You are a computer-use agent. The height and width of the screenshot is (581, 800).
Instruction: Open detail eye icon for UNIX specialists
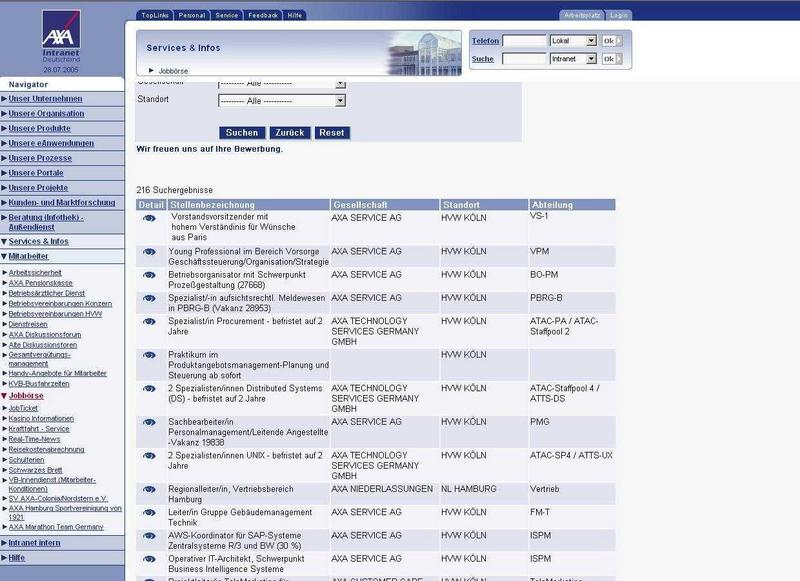pos(149,456)
